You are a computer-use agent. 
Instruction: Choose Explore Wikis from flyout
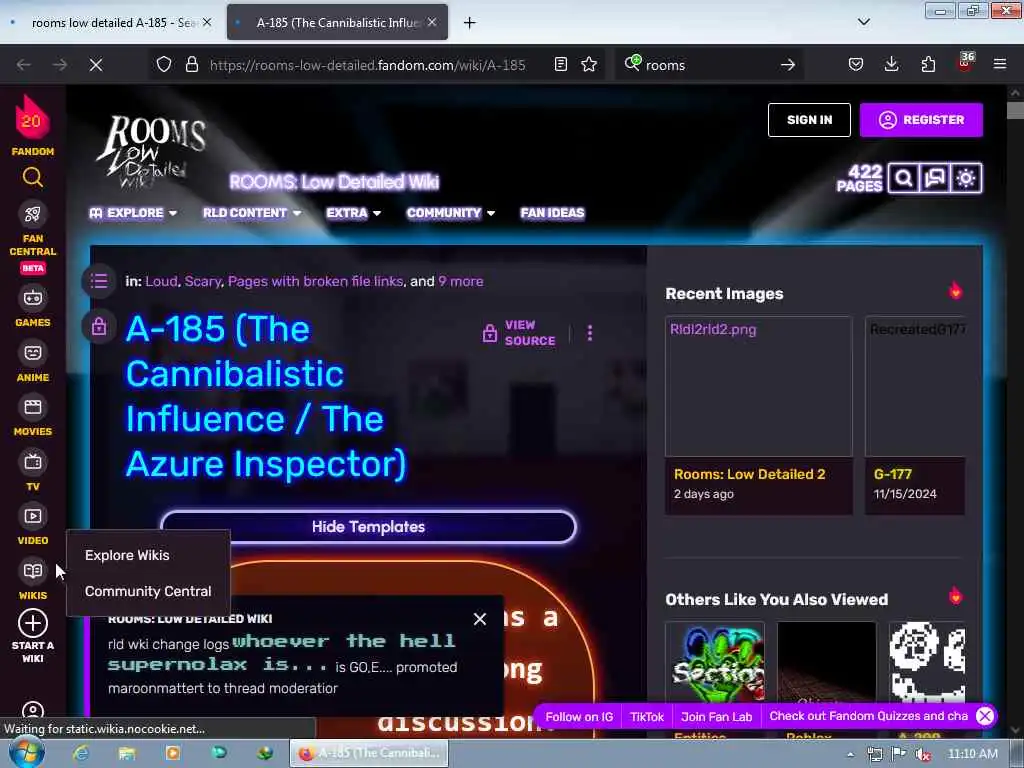point(127,555)
